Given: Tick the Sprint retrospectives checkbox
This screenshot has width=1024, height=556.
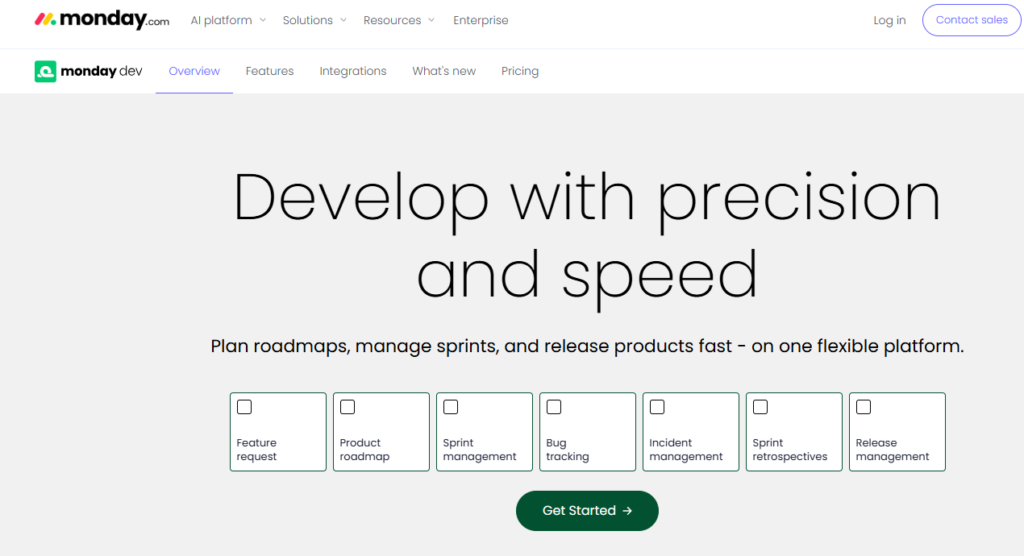Looking at the screenshot, I should 760,407.
